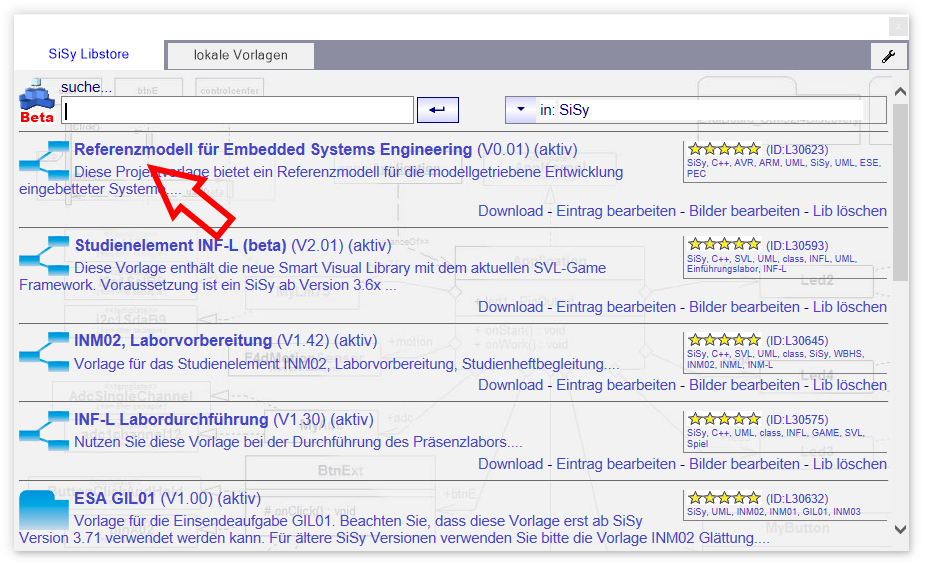Open INF-L Labordurchführung title link

coord(171,419)
